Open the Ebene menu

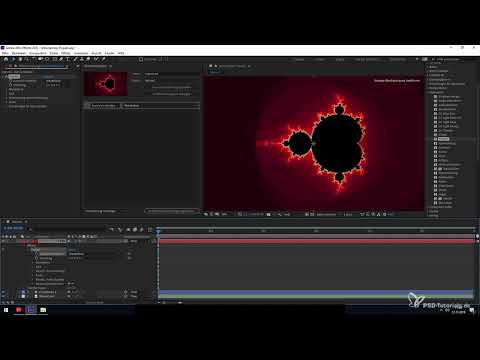54,53
